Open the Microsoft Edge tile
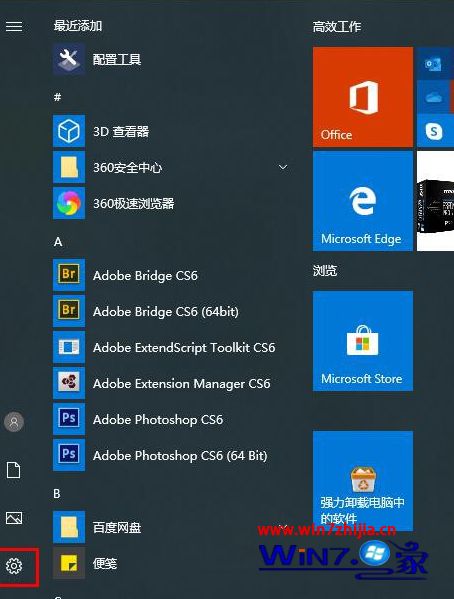This screenshot has height=599, width=454. tap(363, 201)
